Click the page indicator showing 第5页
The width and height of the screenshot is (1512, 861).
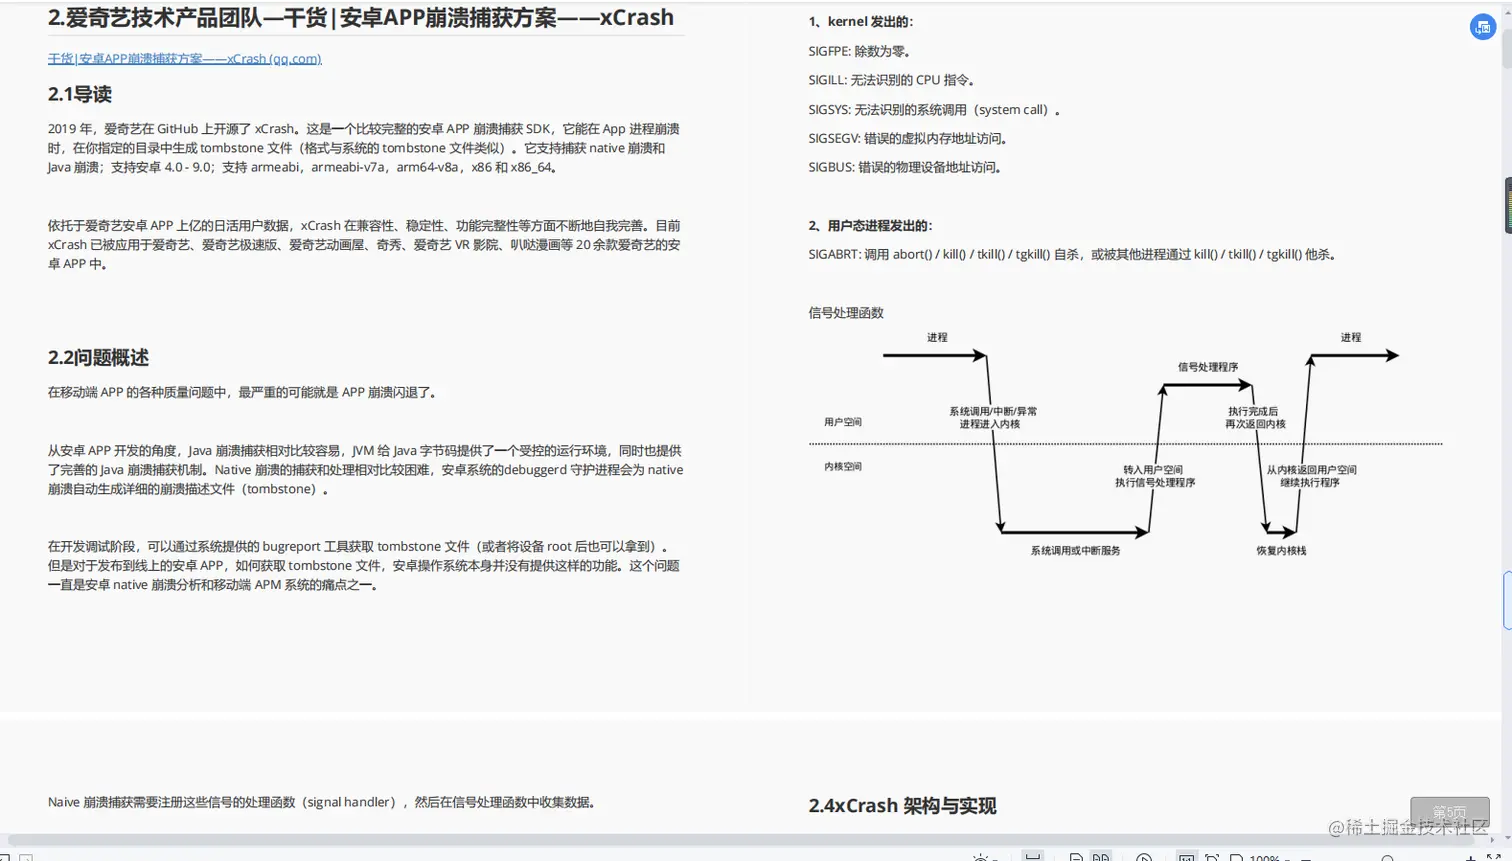pos(1450,812)
